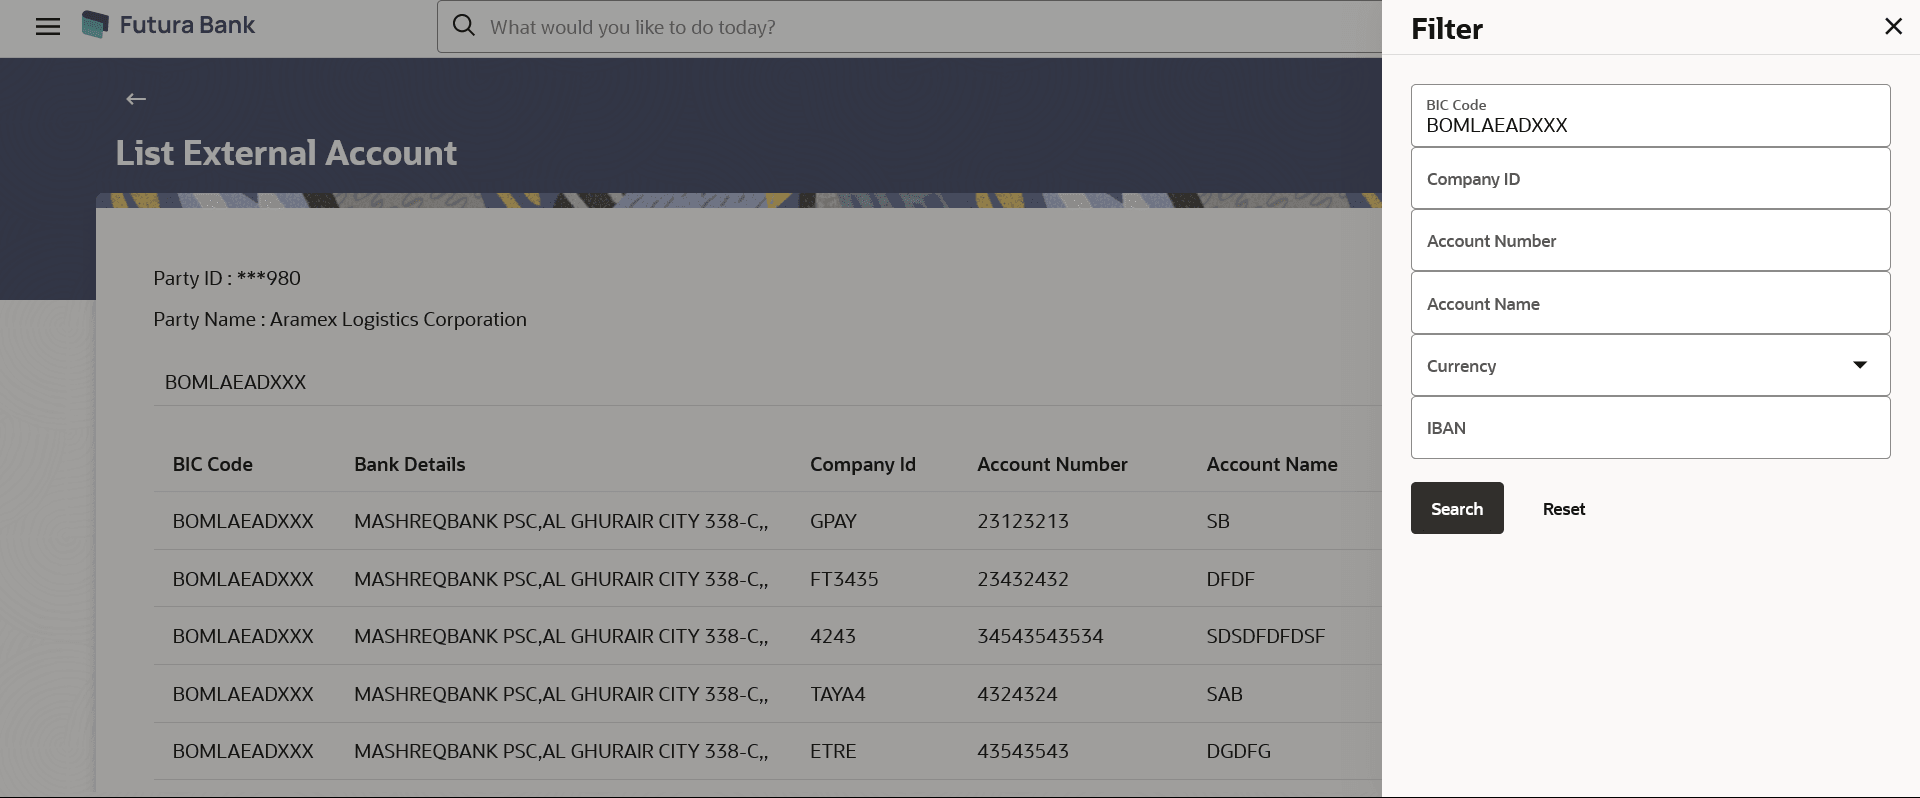Viewport: 1920px width, 798px height.
Task: Click the Company ID filter field
Action: (x=1650, y=179)
